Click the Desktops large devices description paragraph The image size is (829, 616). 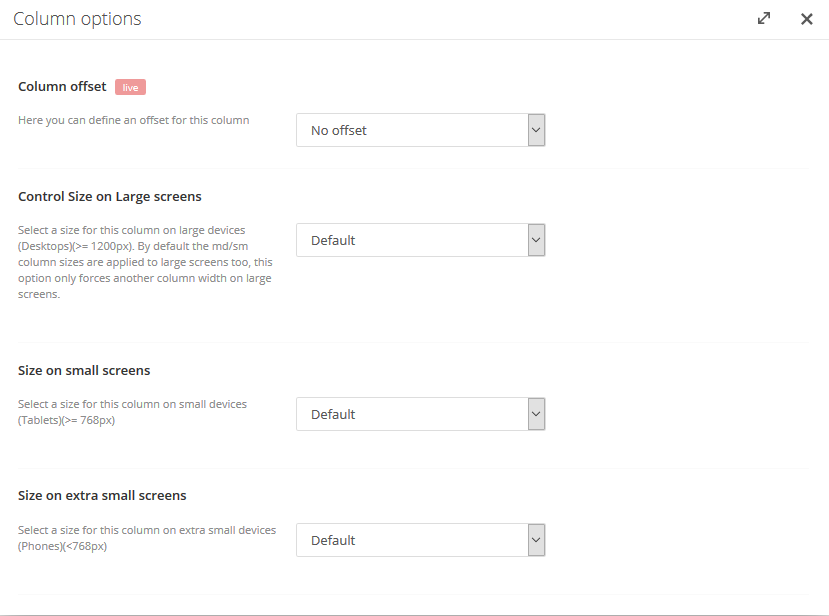tap(145, 262)
